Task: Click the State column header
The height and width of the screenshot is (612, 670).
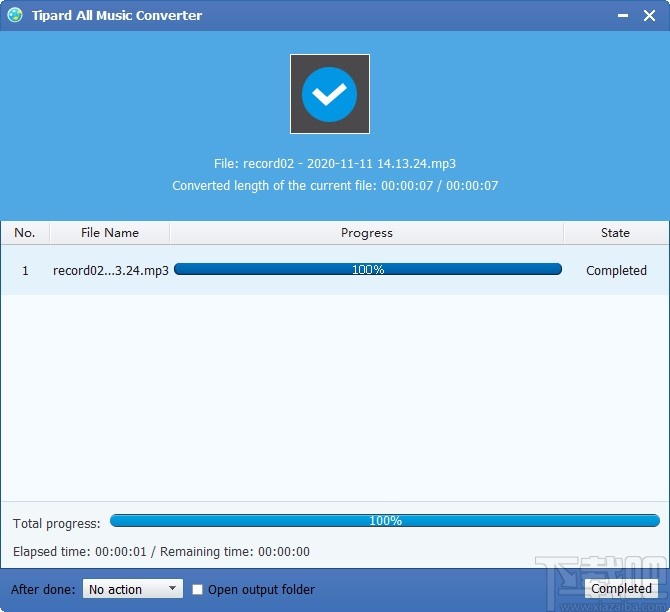Action: click(x=615, y=233)
